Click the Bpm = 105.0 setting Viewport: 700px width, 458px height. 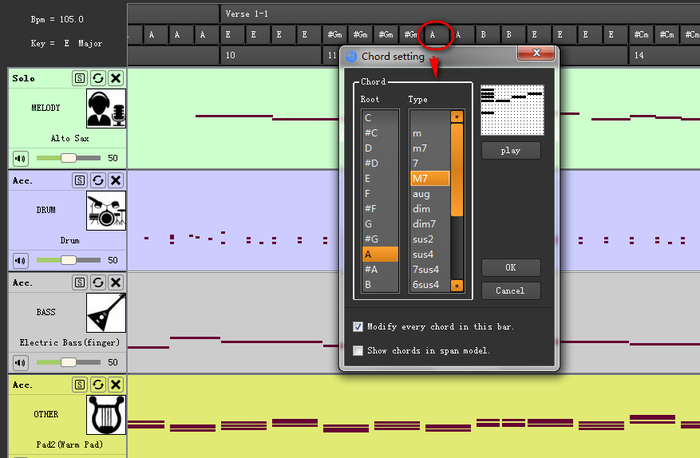(x=57, y=20)
